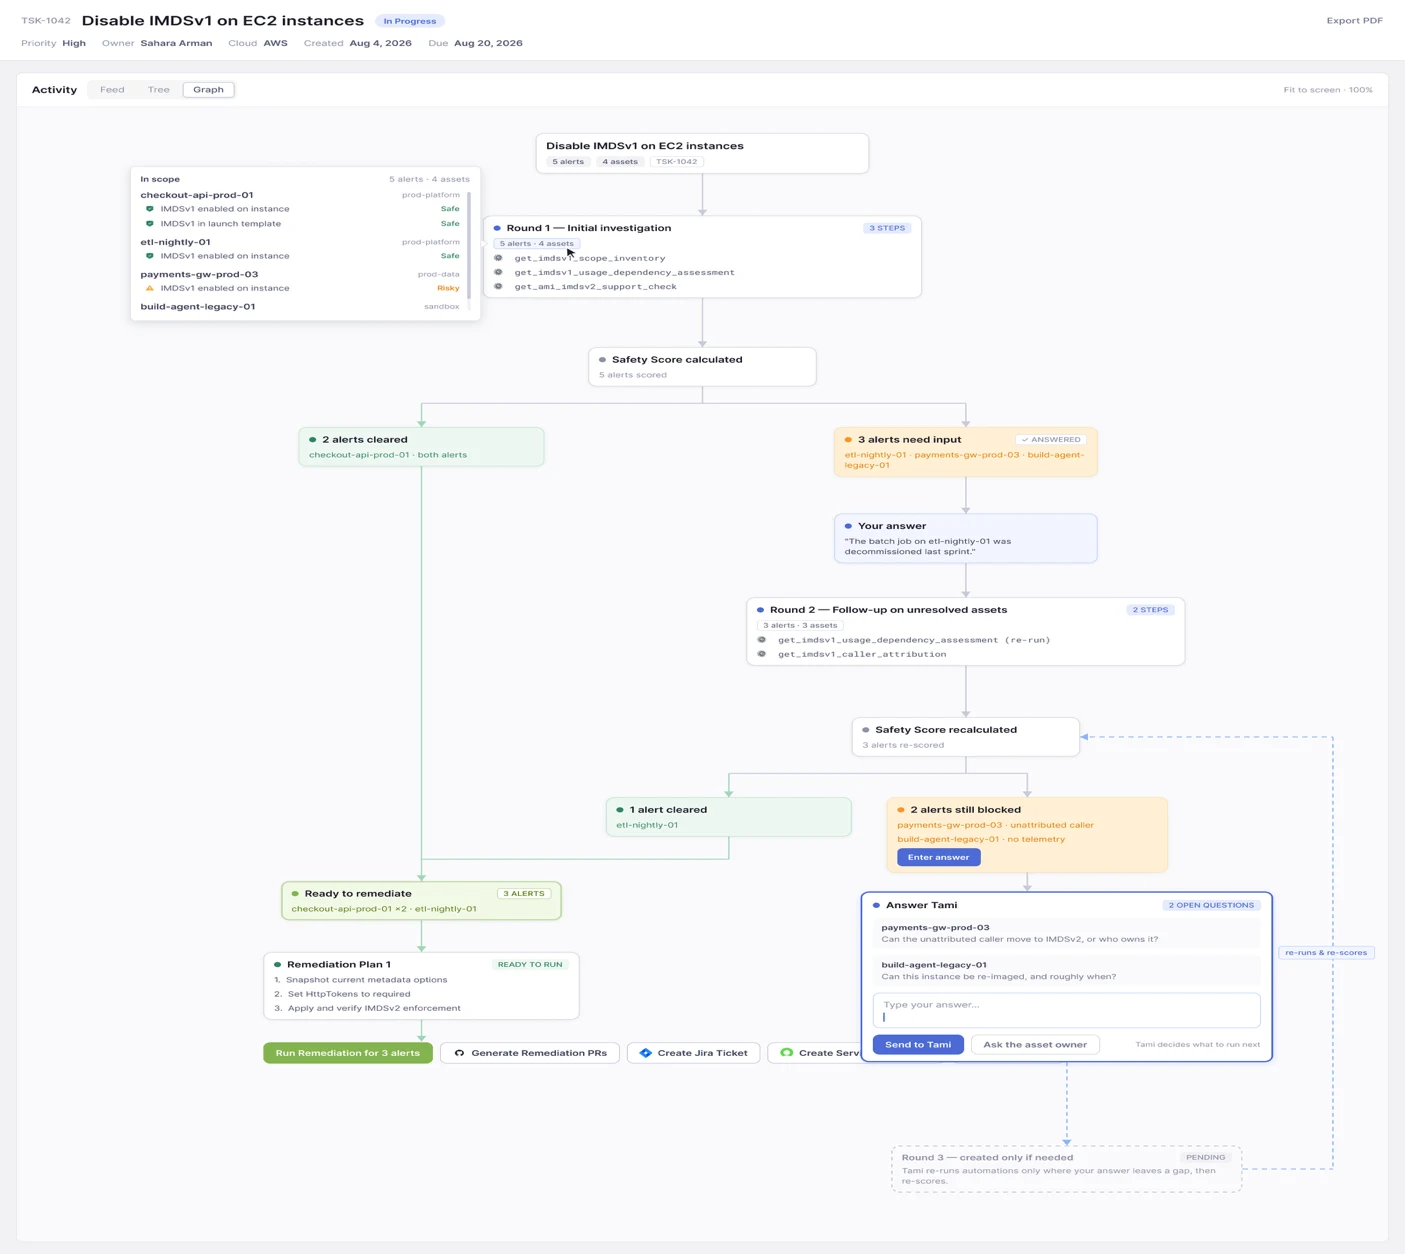Click gear icon beside get_ami_imdsv2_support_check

[x=498, y=286]
